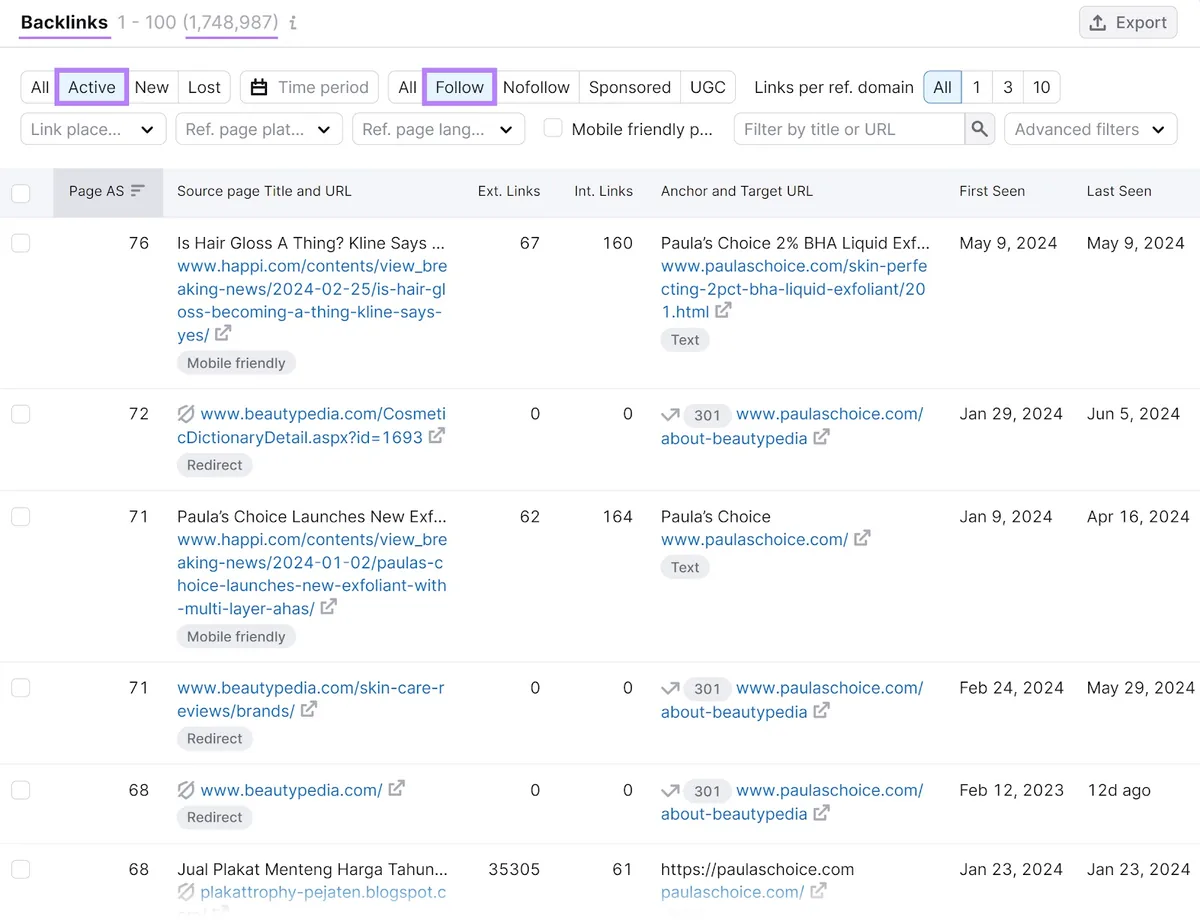
Task: Check the Paula's Choice Launches New Exf row
Action: [x=21, y=517]
